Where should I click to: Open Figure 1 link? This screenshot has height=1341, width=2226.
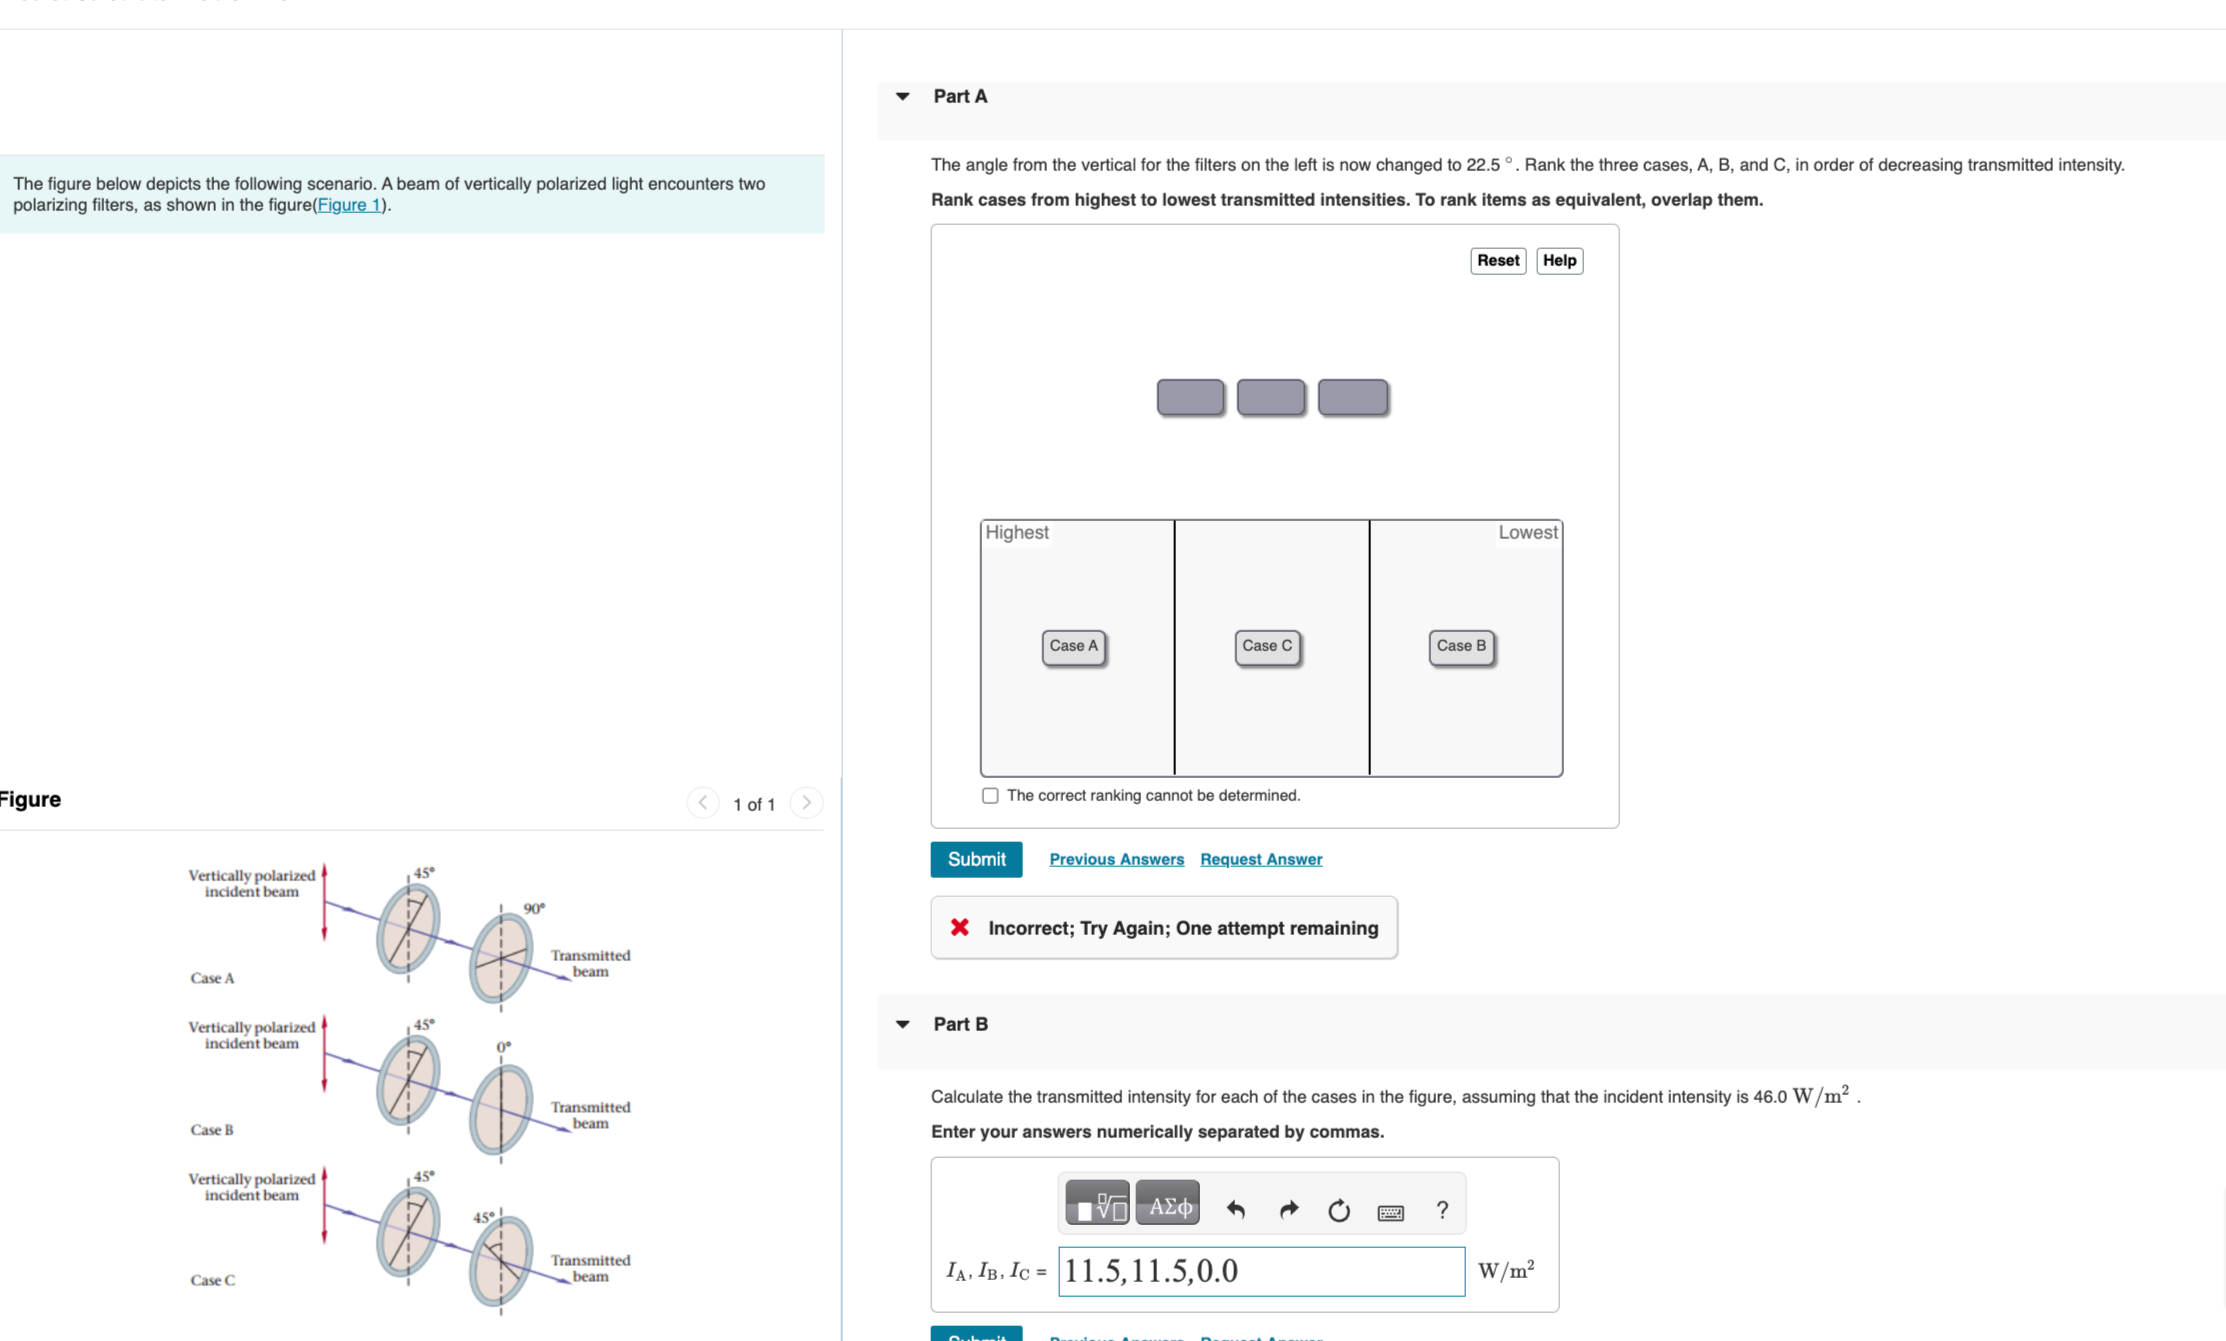click(347, 204)
